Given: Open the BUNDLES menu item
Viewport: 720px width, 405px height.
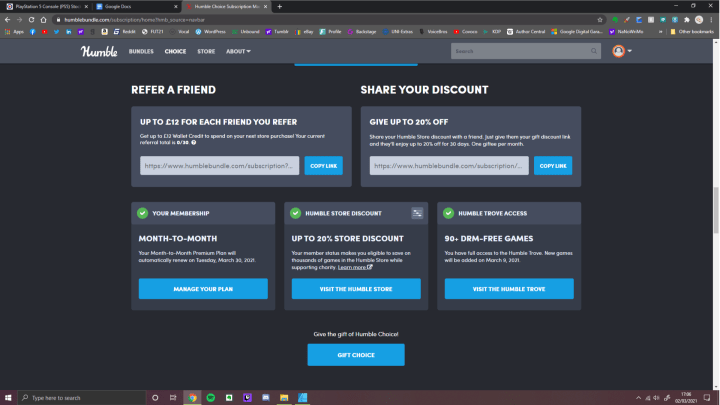Looking at the screenshot, I should tap(141, 51).
